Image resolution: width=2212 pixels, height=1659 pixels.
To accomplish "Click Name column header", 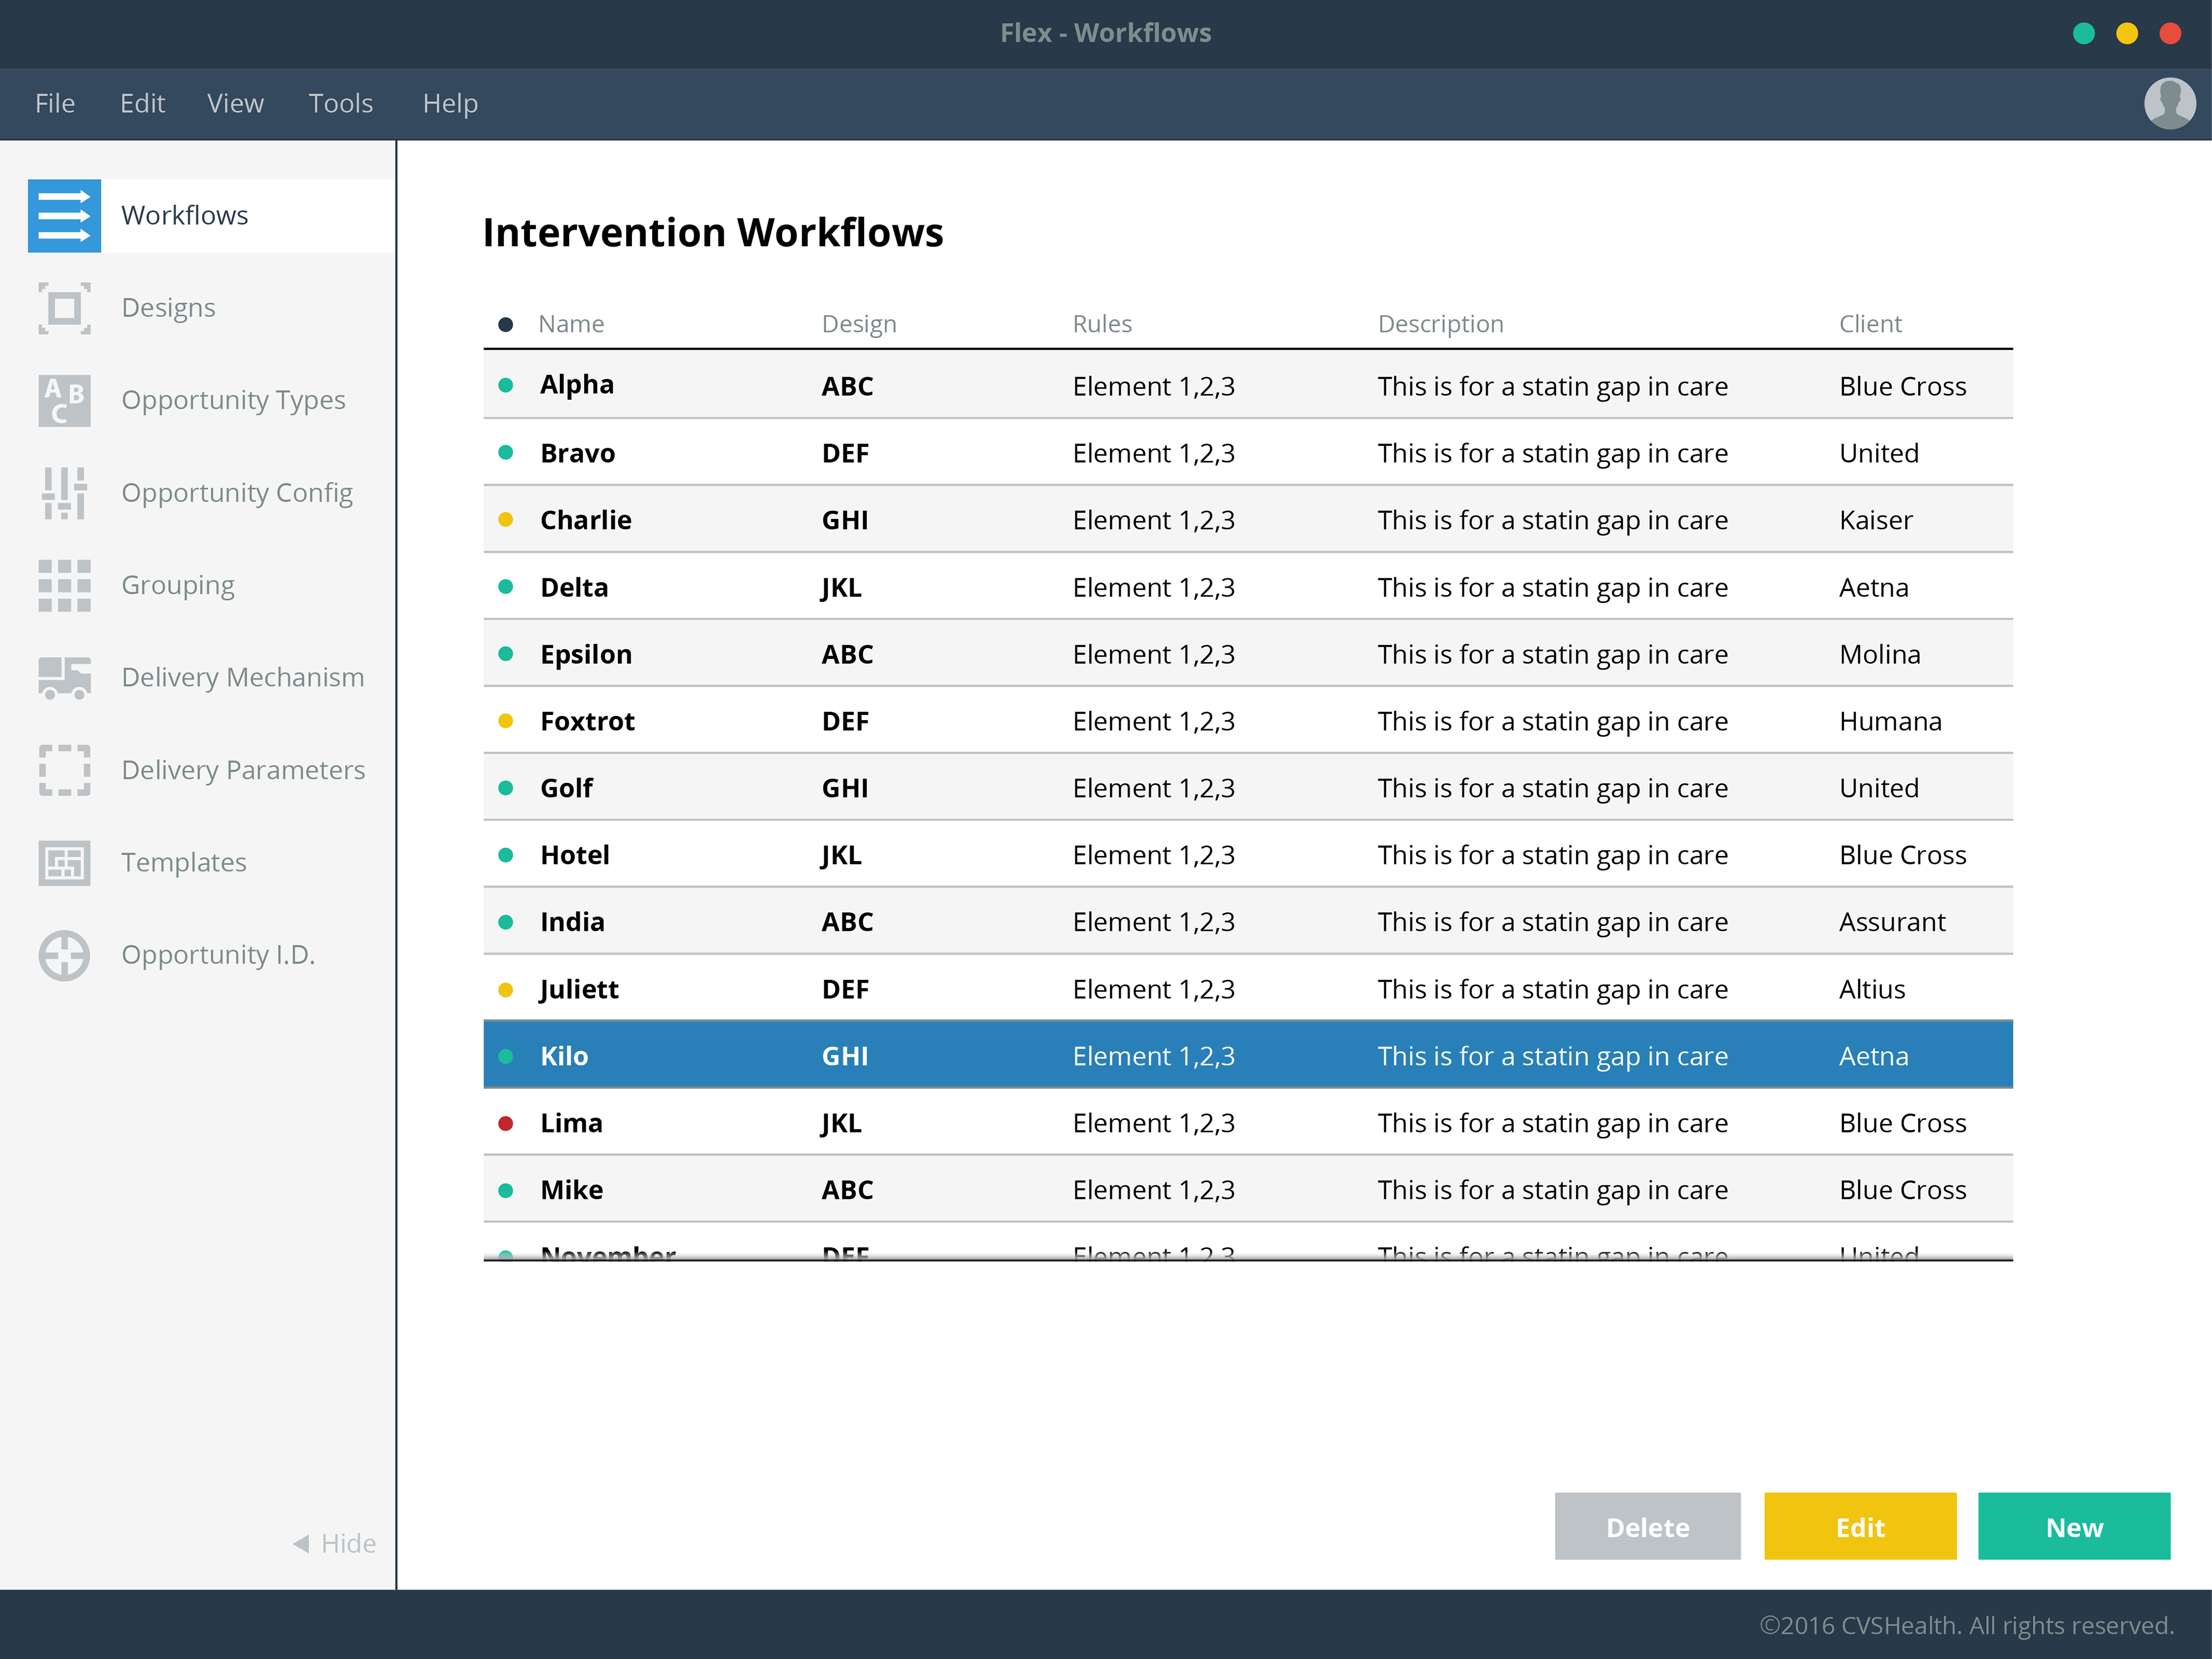I will pyautogui.click(x=571, y=324).
